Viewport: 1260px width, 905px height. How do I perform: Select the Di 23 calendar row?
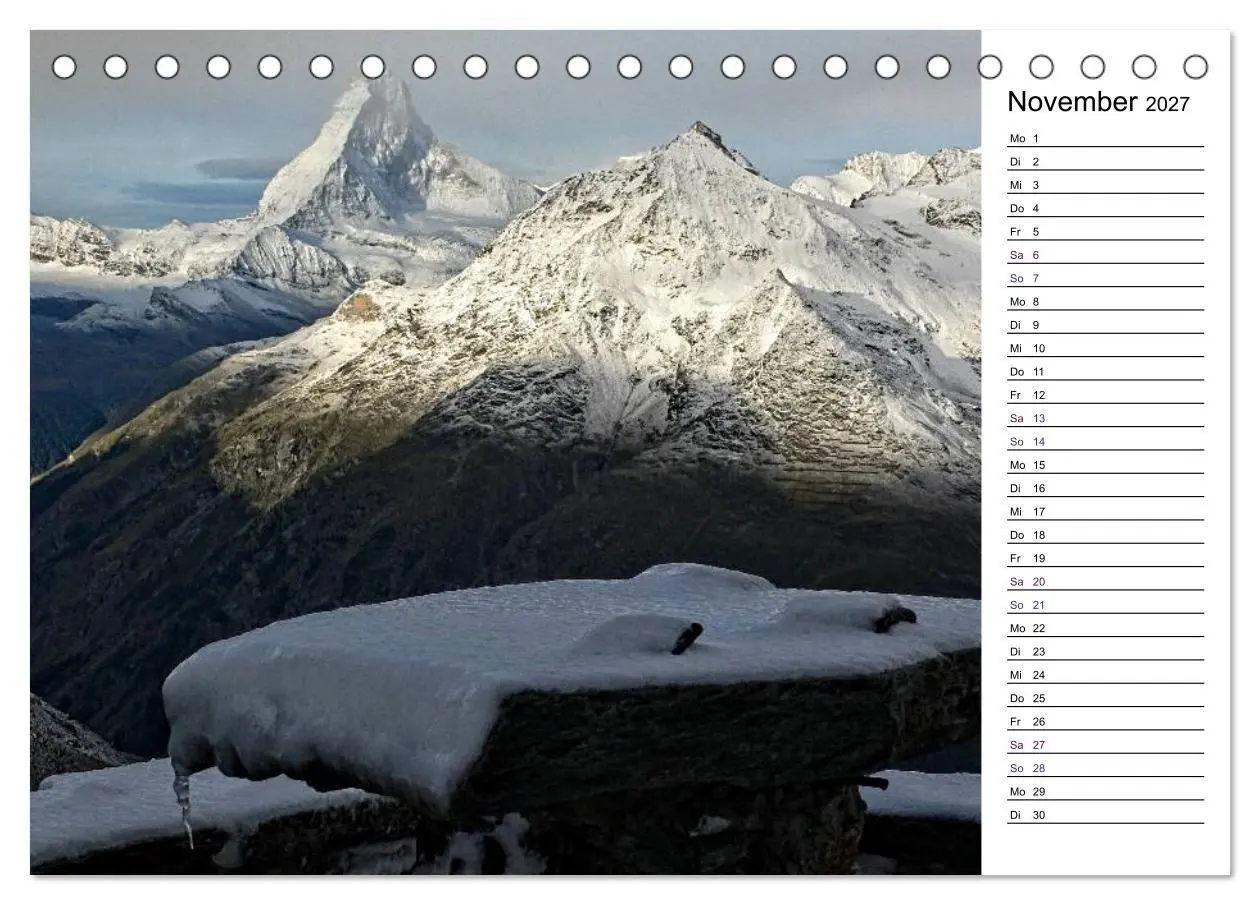tap(1105, 651)
